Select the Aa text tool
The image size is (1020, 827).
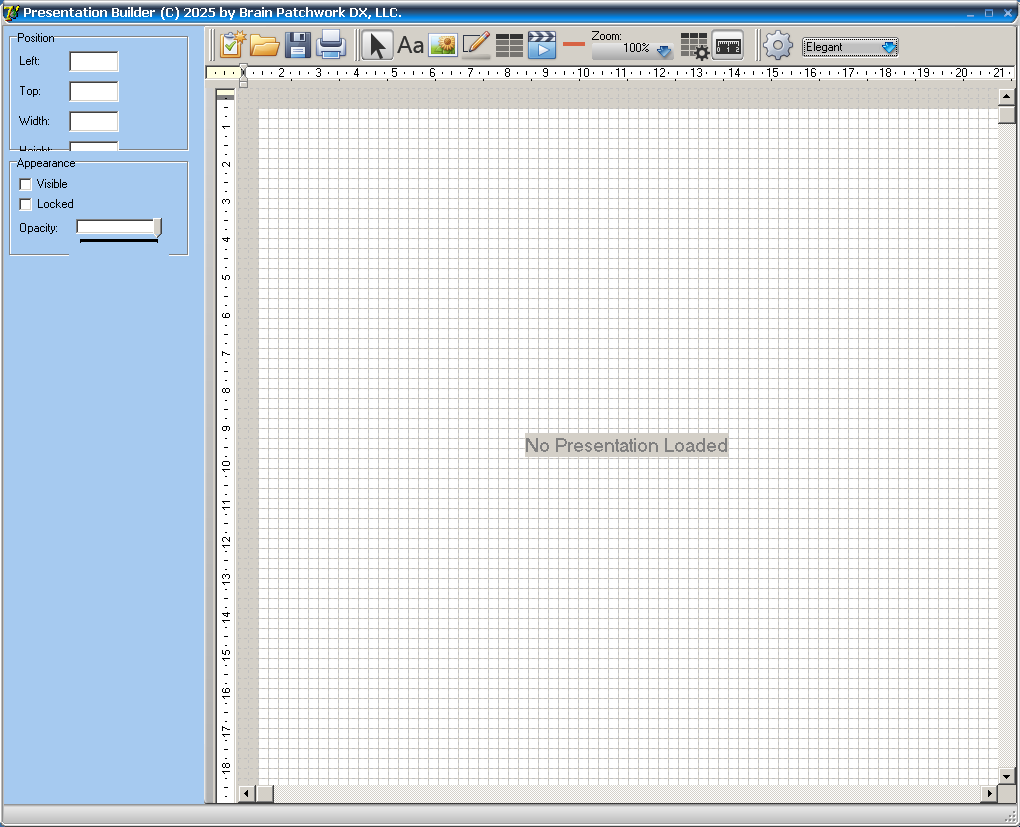point(410,45)
